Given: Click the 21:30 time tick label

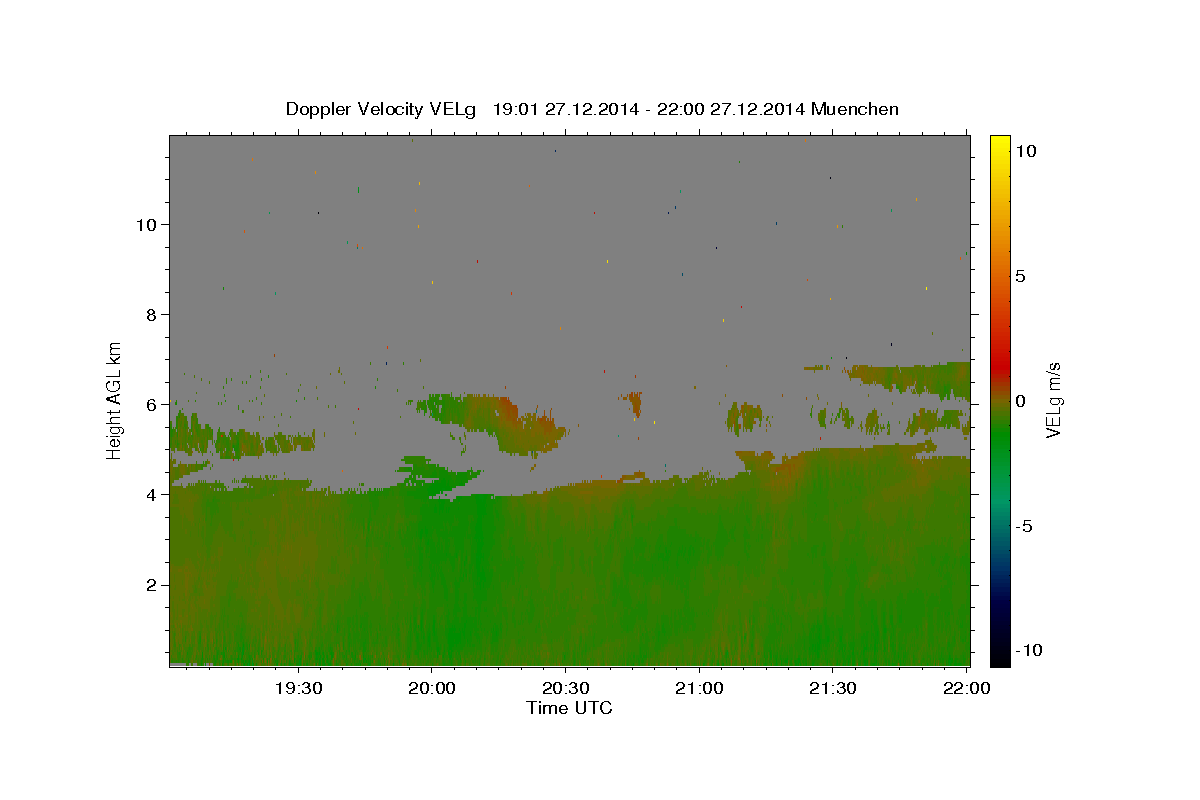Looking at the screenshot, I should (832, 689).
